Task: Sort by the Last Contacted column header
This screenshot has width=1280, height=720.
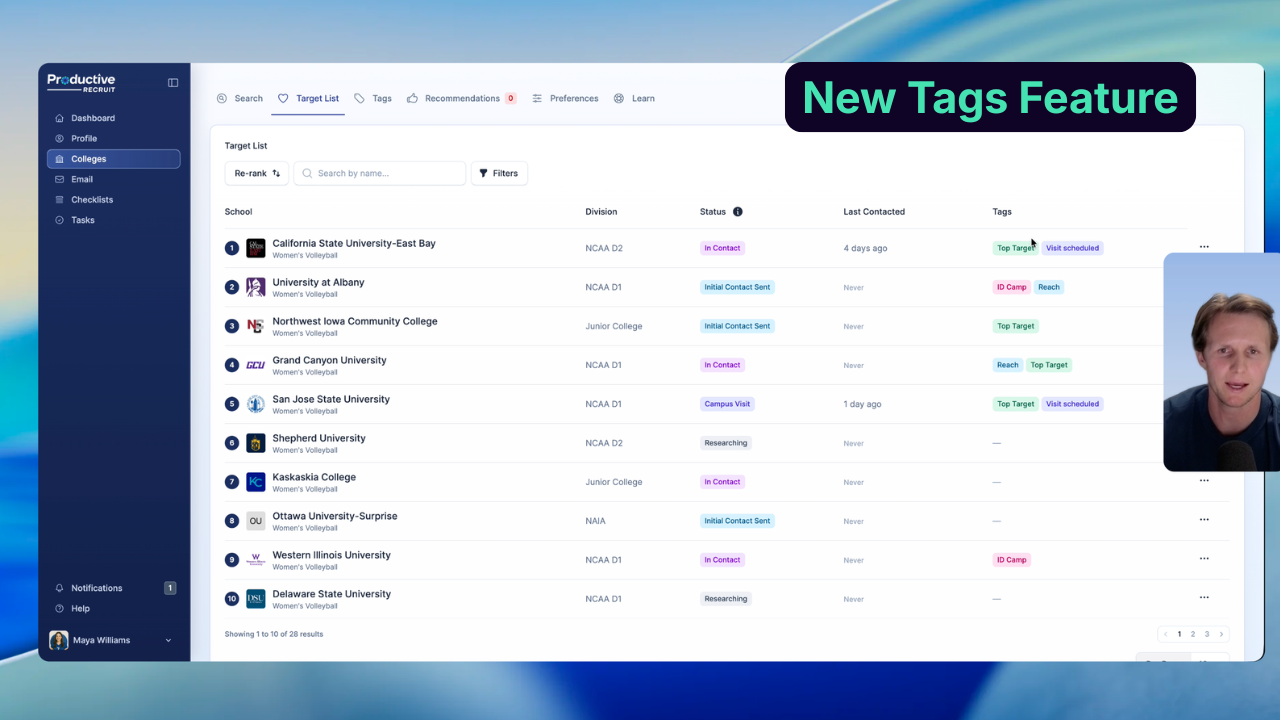Action: coord(874,212)
